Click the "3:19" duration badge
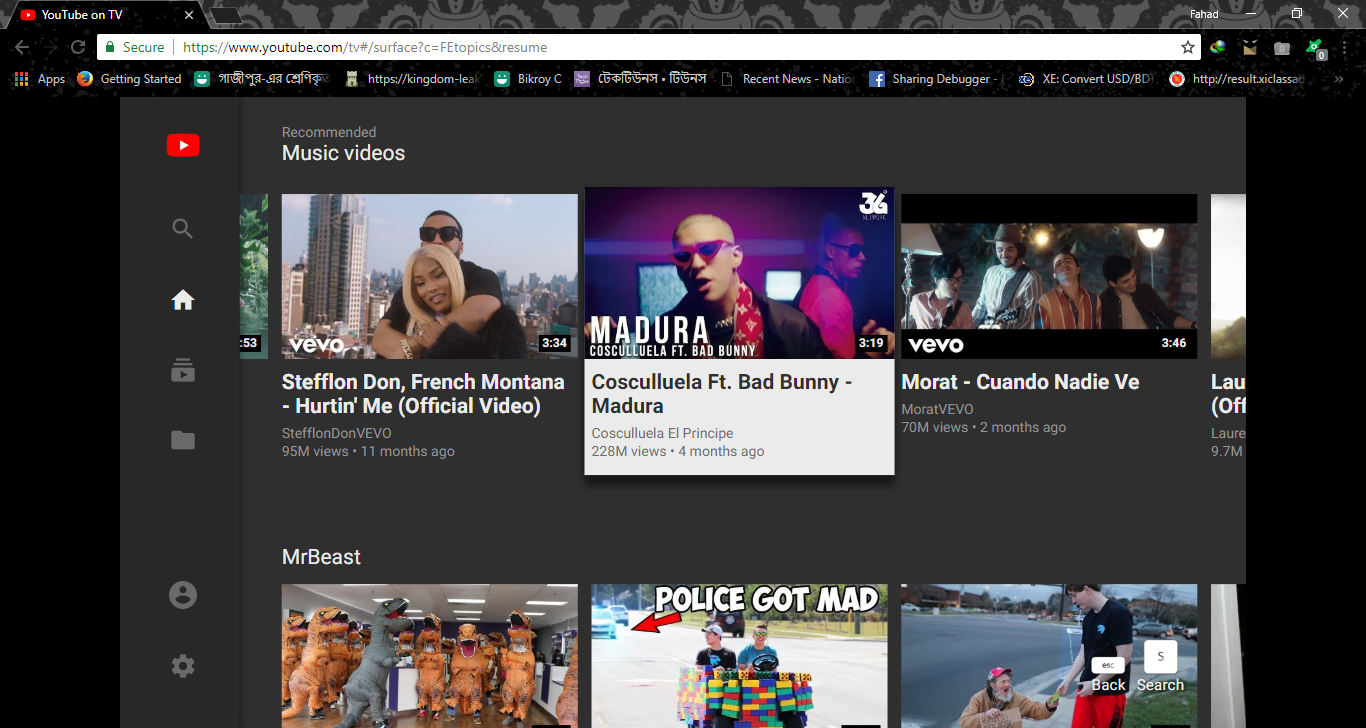This screenshot has width=1366, height=728. pos(871,343)
